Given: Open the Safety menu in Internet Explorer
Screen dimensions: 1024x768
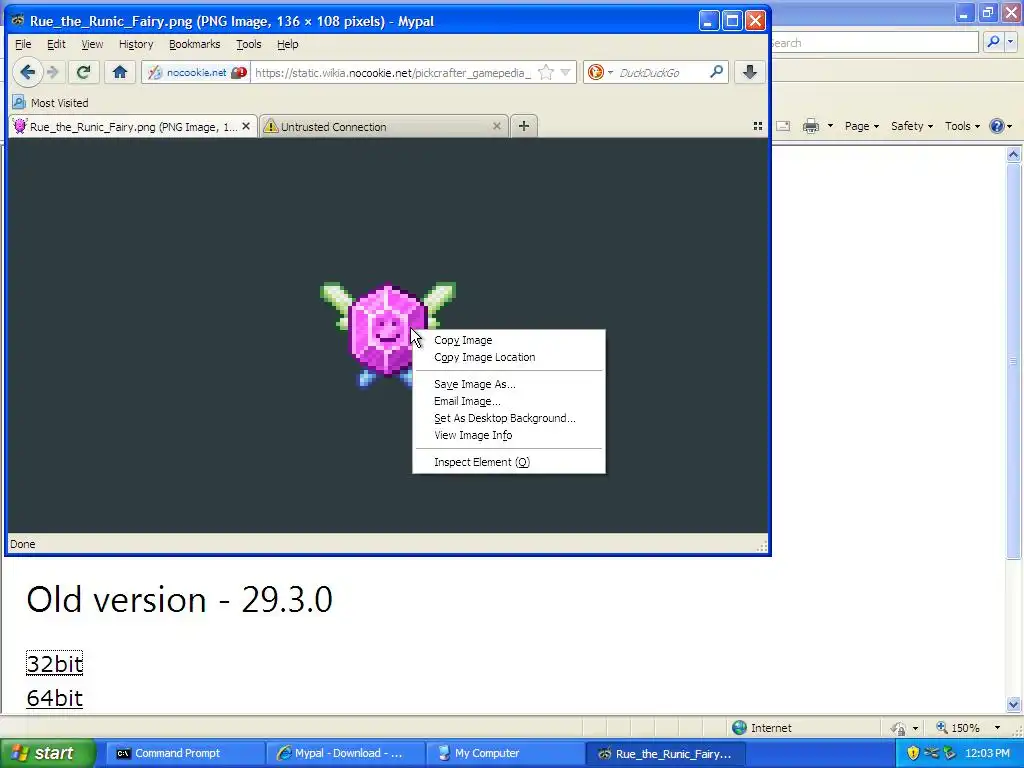Looking at the screenshot, I should coord(912,126).
